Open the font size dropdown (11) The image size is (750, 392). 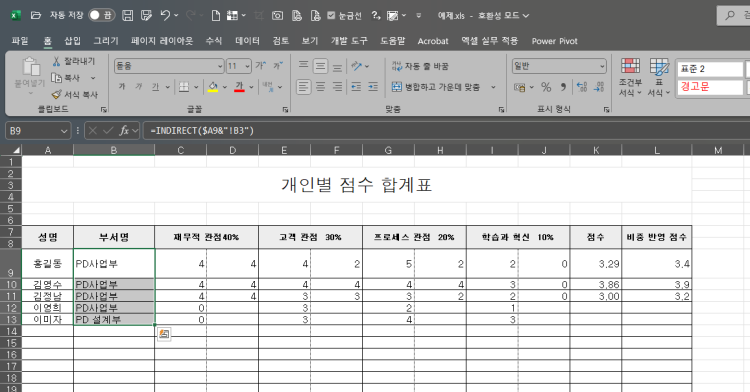(x=248, y=66)
